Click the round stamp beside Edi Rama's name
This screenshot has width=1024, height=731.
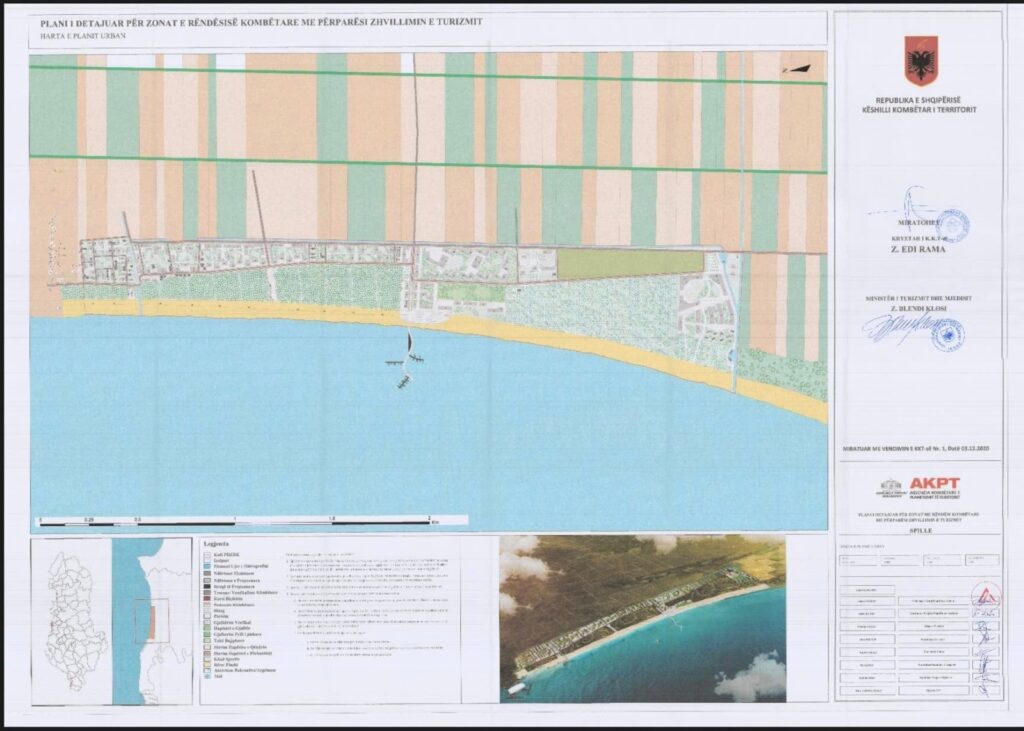click(x=952, y=225)
